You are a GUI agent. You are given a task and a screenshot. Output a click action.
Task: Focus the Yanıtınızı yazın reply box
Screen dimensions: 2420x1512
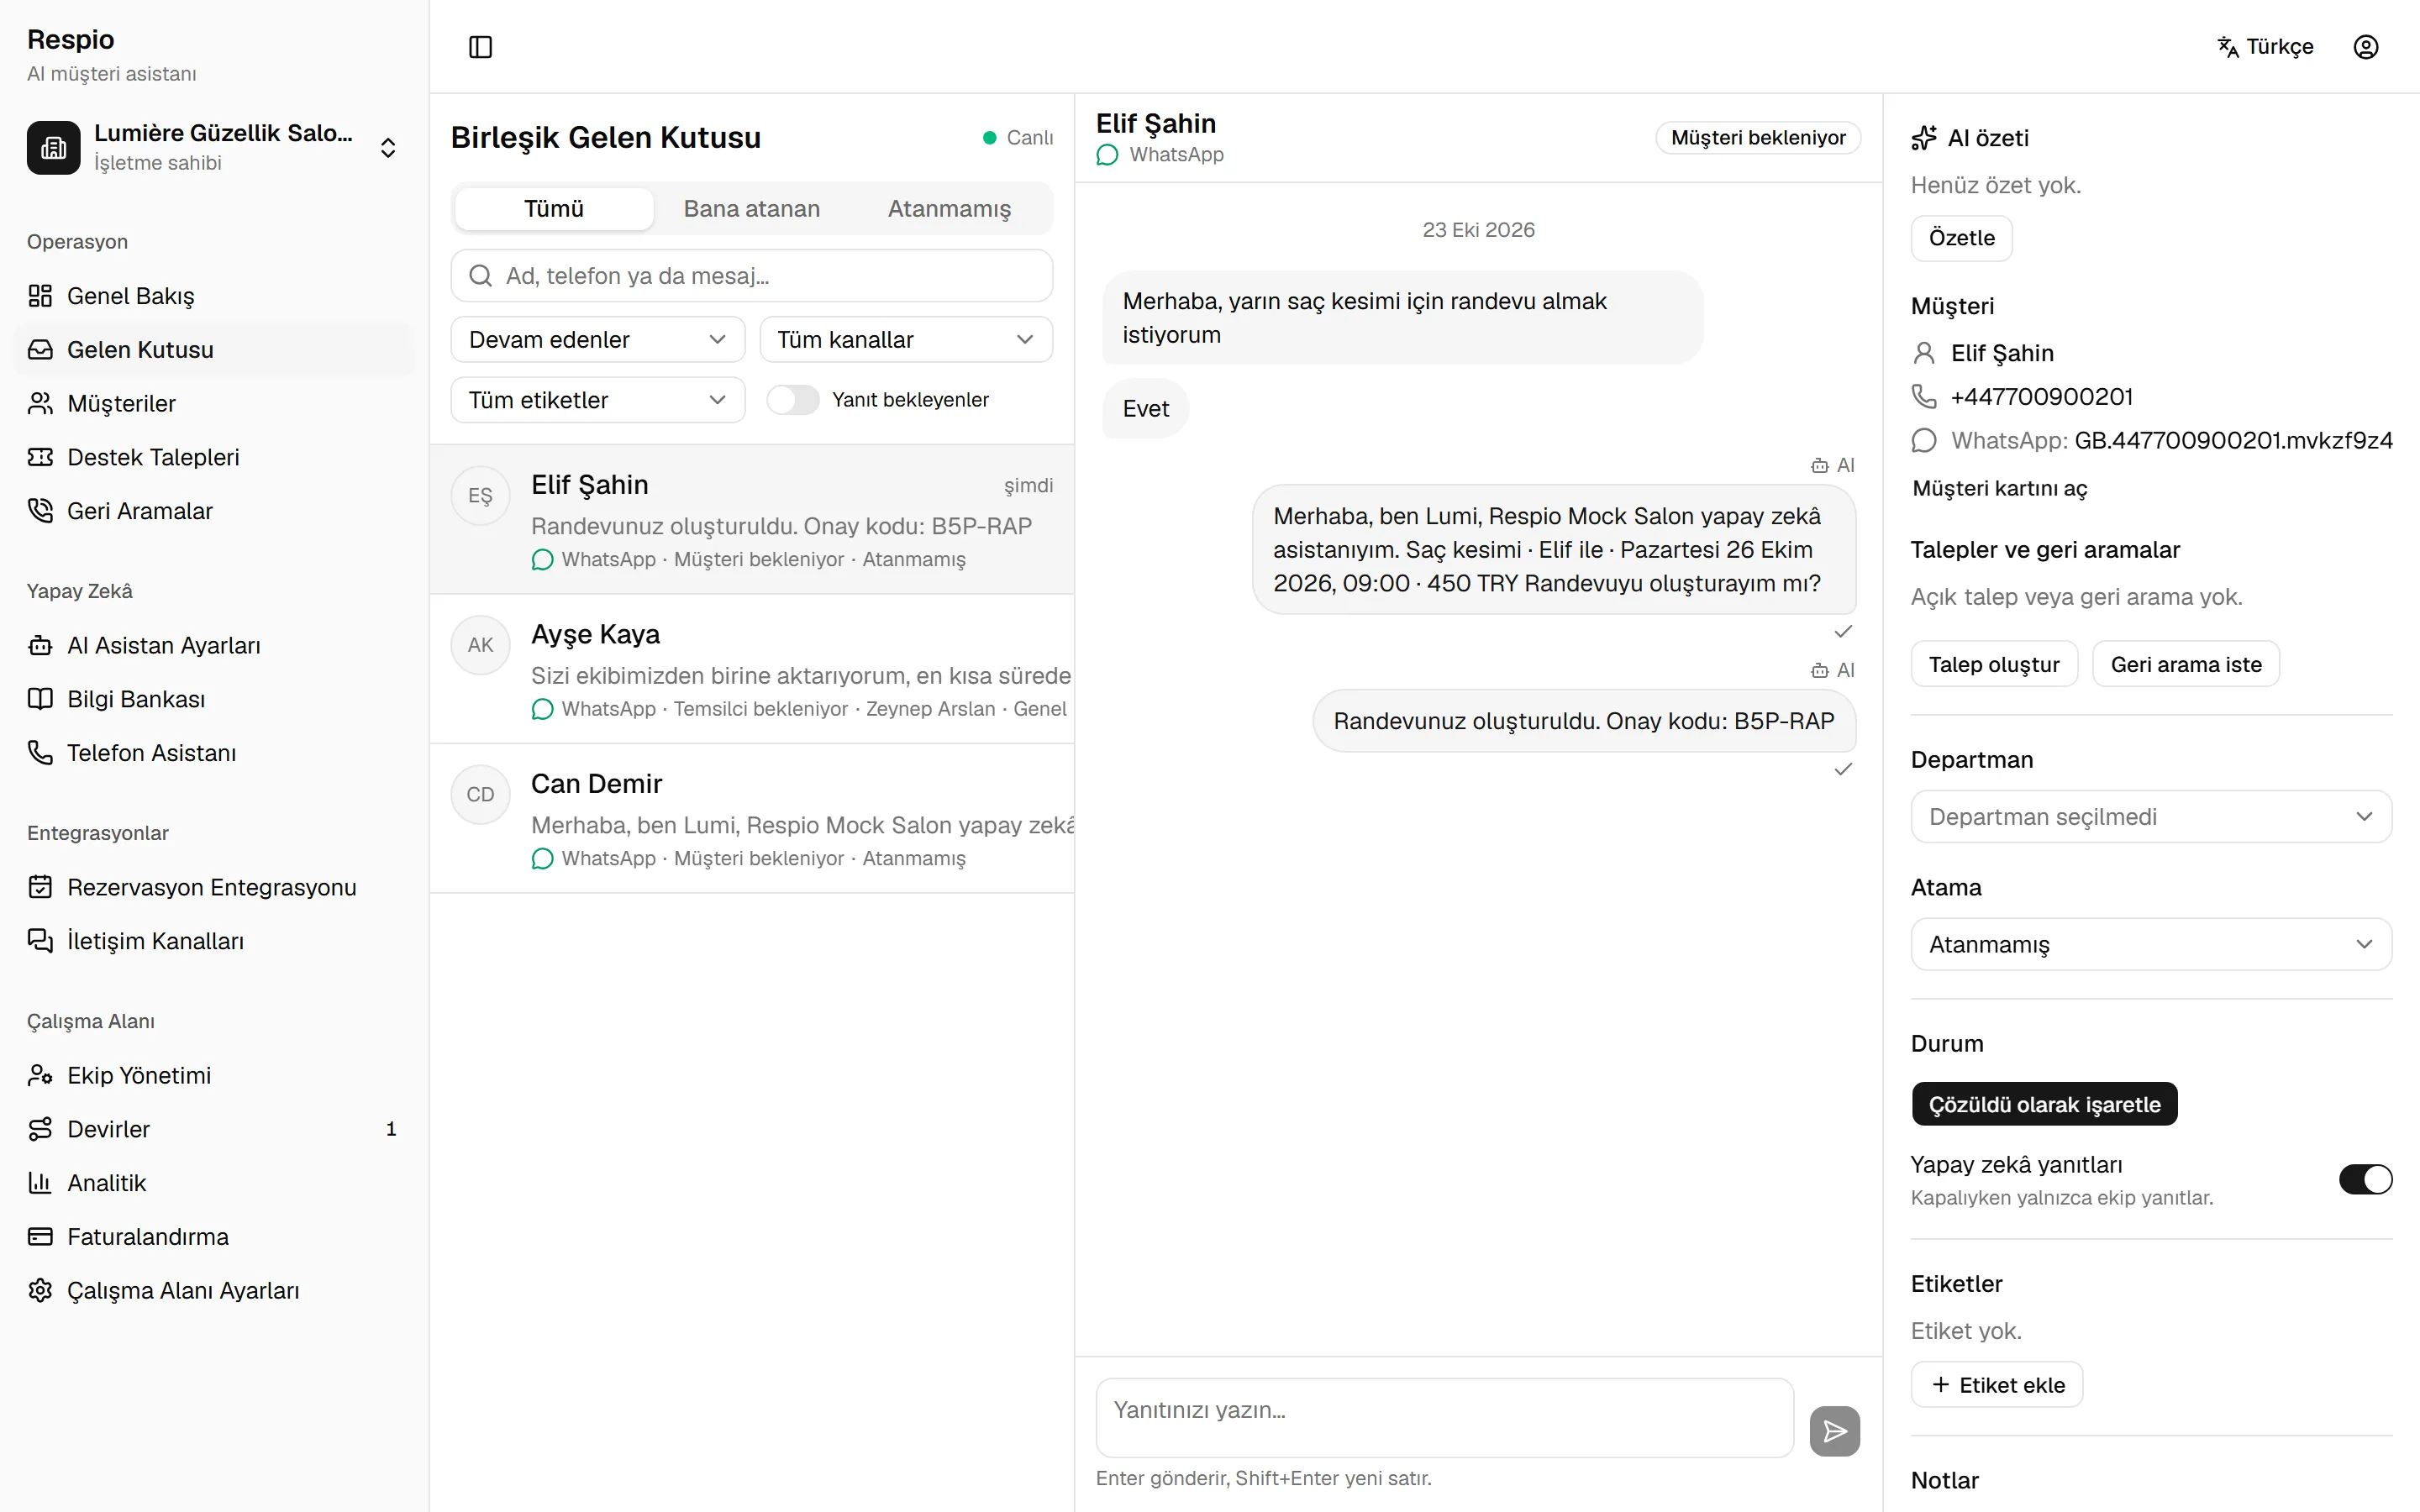pyautogui.click(x=1444, y=1418)
